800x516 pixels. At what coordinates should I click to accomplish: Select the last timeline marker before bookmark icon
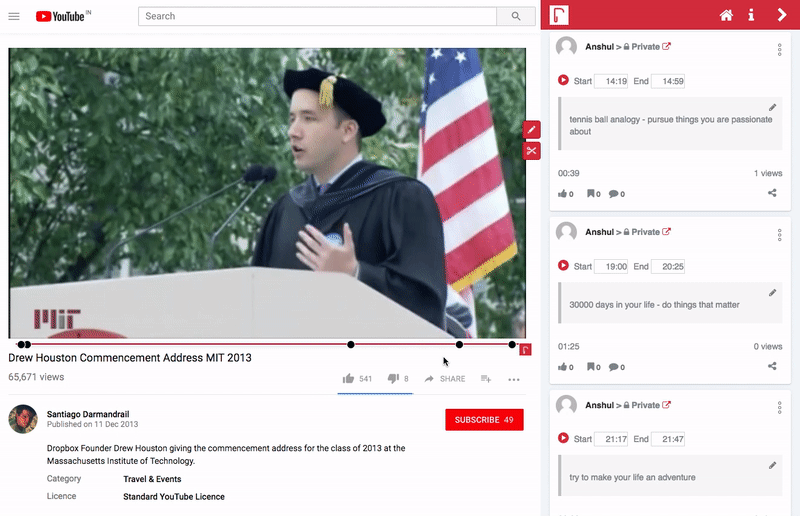512,345
